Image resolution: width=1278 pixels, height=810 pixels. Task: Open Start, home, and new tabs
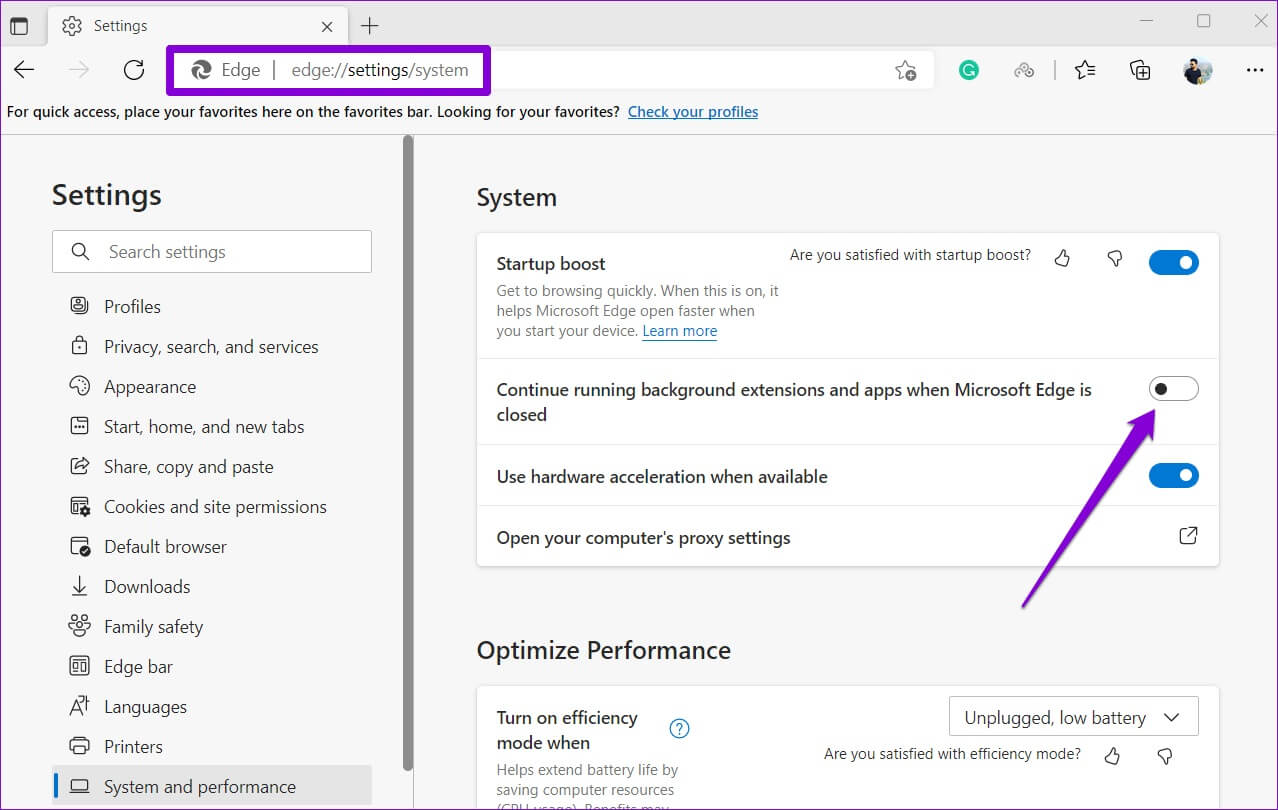(x=212, y=426)
